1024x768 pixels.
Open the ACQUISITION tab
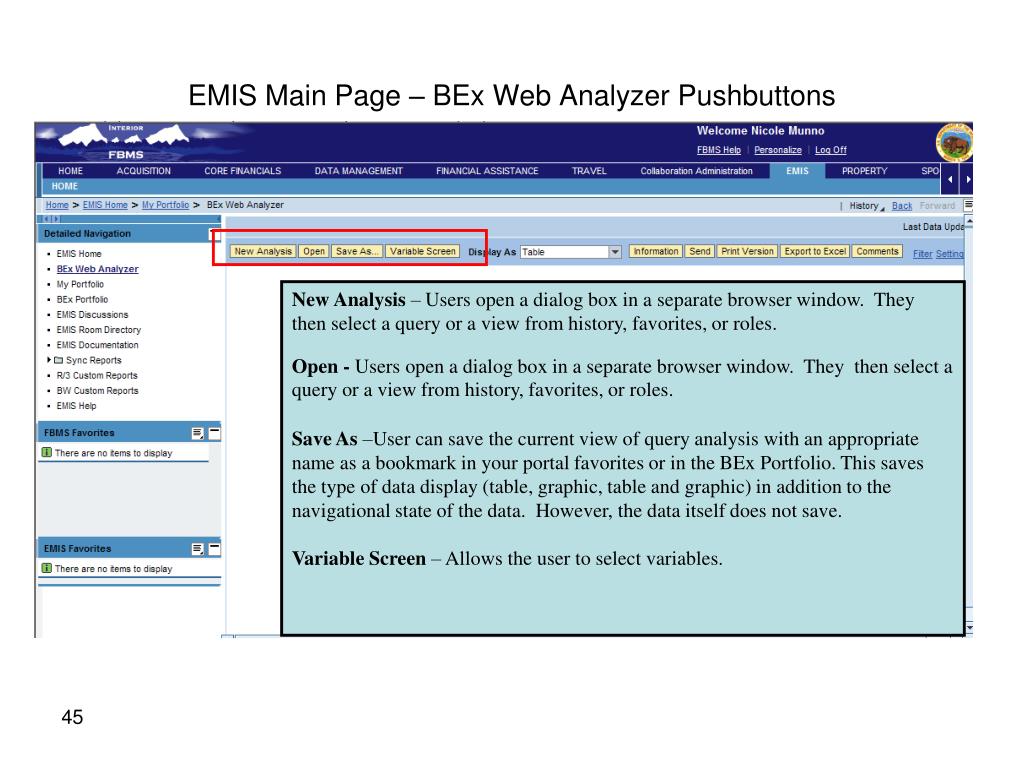click(144, 171)
